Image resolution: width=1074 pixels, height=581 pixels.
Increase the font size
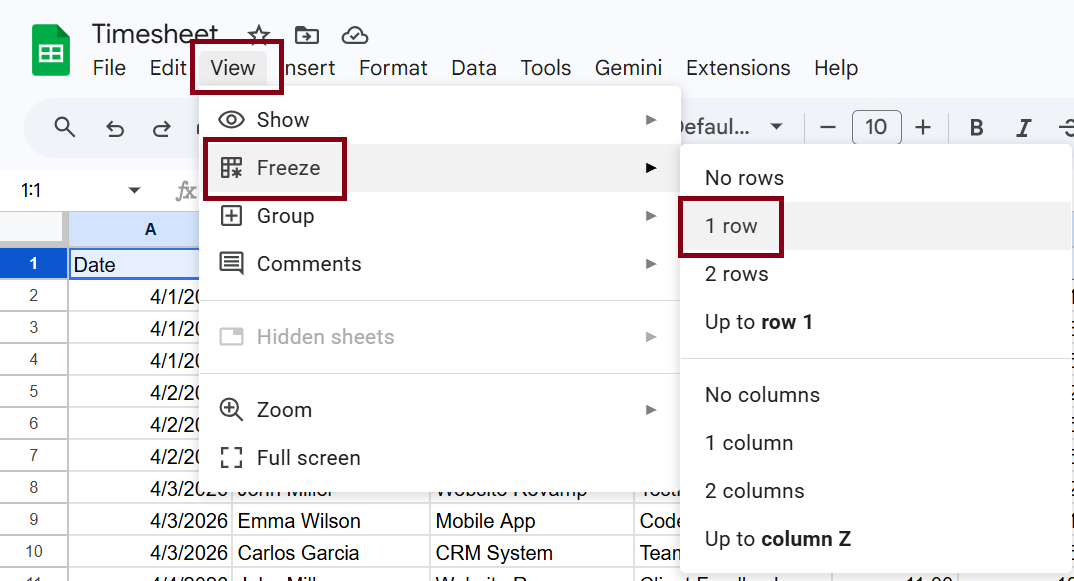click(x=923, y=127)
